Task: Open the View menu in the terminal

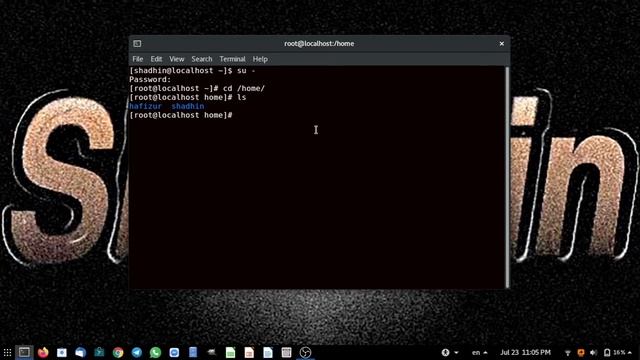Action: coord(177,59)
